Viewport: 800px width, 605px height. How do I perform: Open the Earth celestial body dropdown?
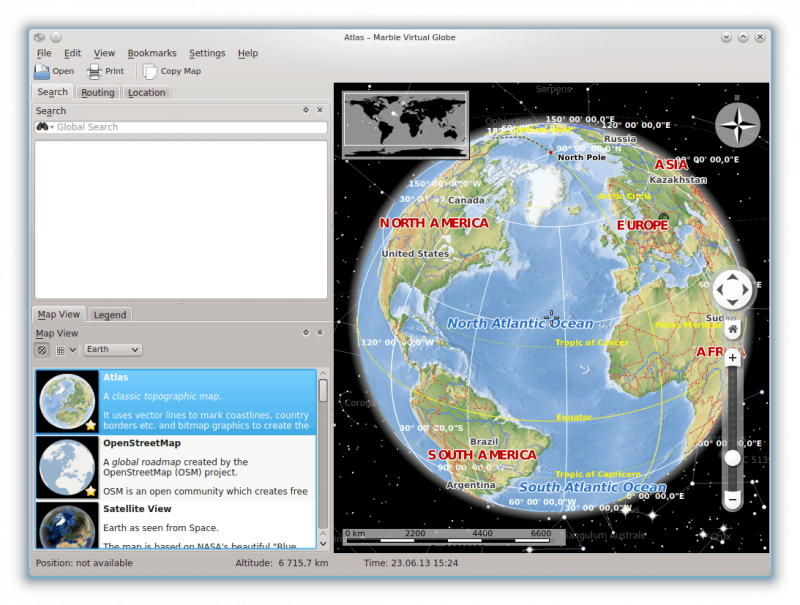click(112, 349)
